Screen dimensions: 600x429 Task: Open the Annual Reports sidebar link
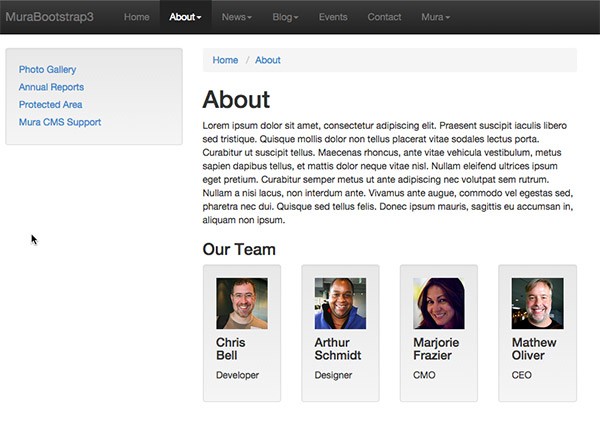pyautogui.click(x=51, y=87)
